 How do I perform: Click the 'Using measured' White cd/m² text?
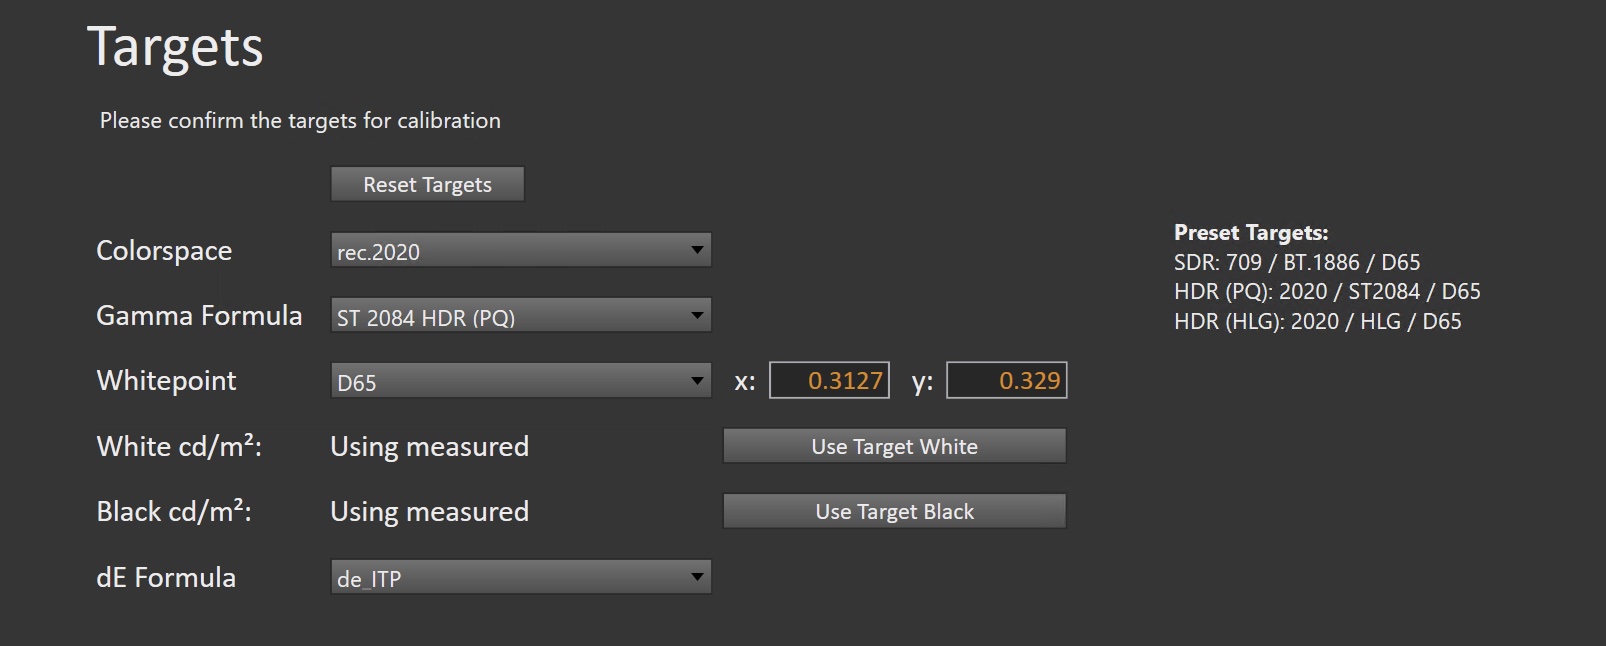429,446
